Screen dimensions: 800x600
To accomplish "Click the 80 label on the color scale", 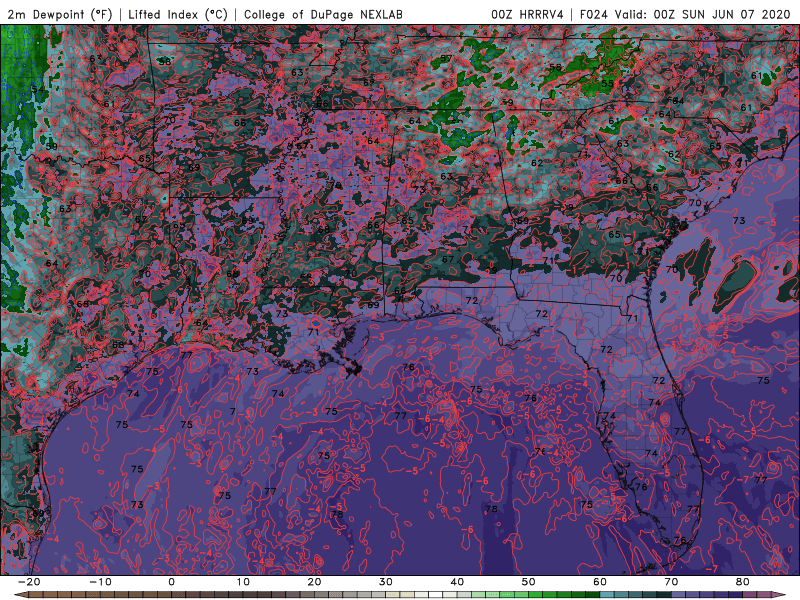I will [x=743, y=582].
